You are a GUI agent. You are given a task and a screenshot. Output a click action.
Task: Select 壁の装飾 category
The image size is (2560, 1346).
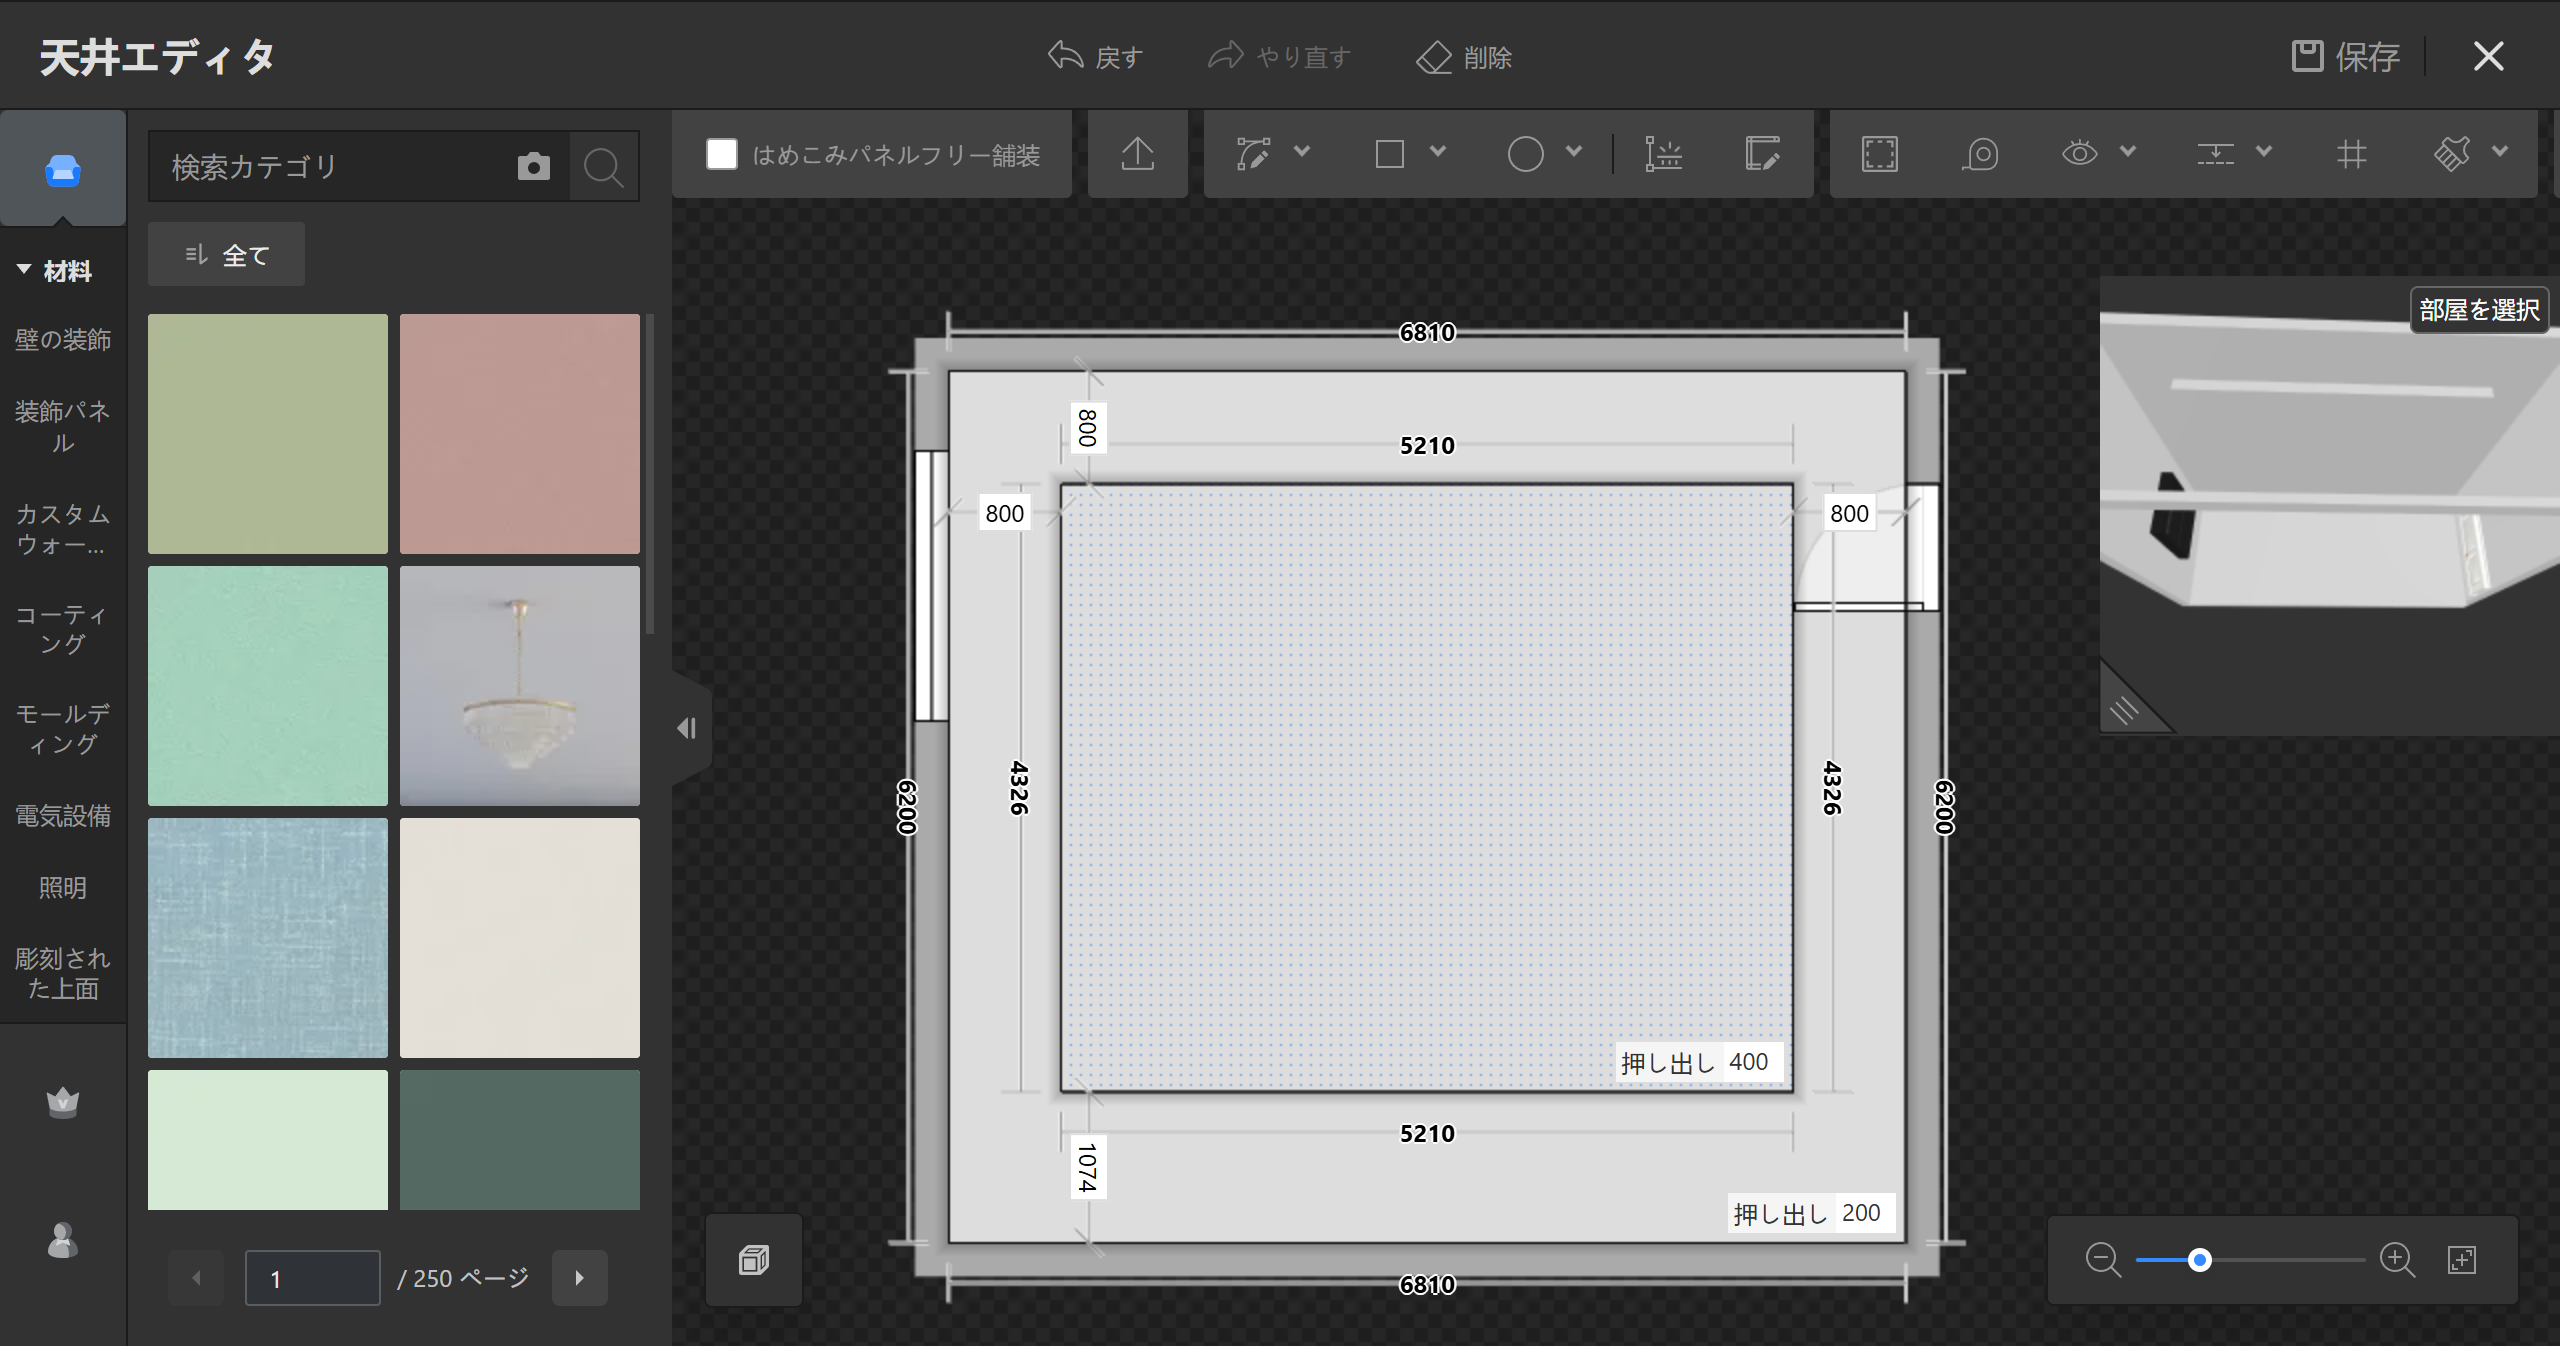click(63, 340)
